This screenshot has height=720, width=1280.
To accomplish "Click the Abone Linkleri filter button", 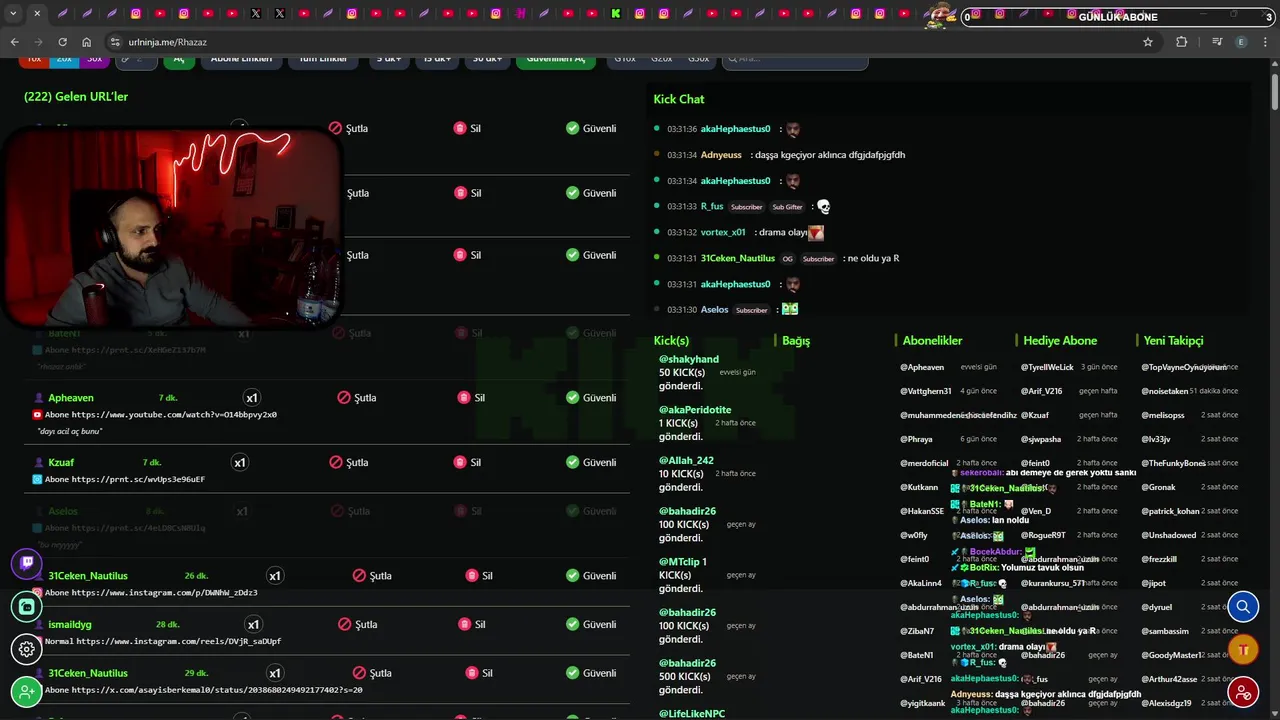I will 241,60.
